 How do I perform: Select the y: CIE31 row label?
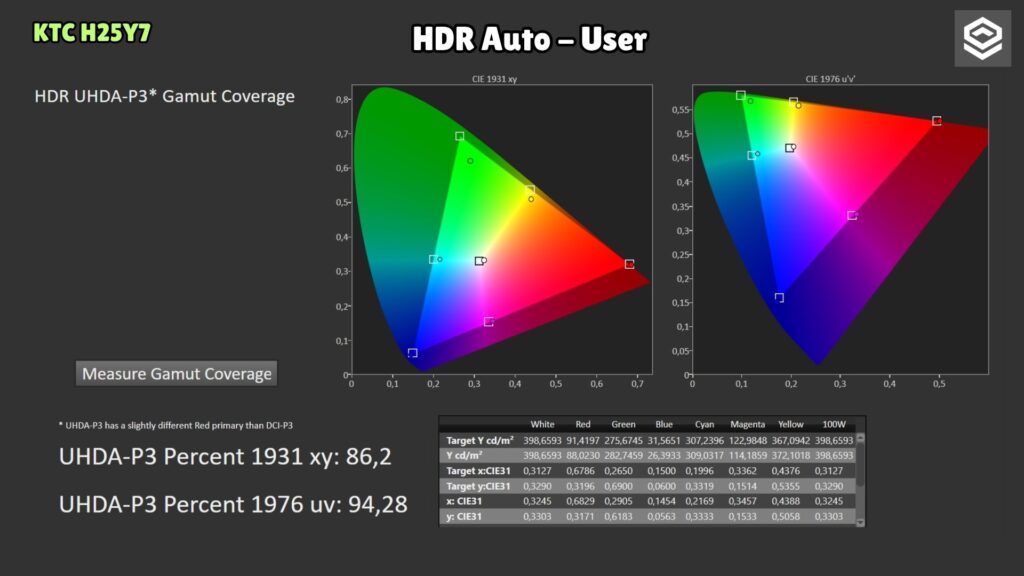tap(464, 517)
